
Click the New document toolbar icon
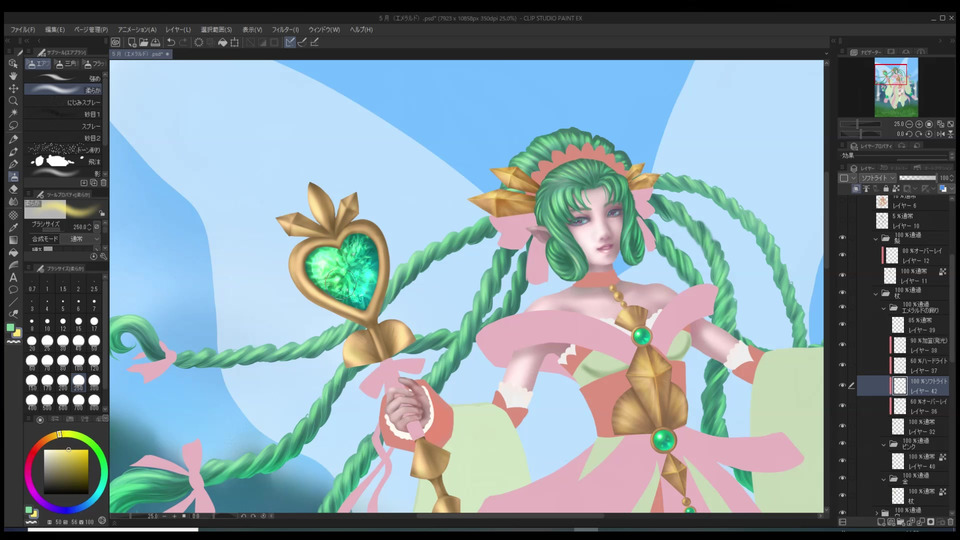pos(132,42)
